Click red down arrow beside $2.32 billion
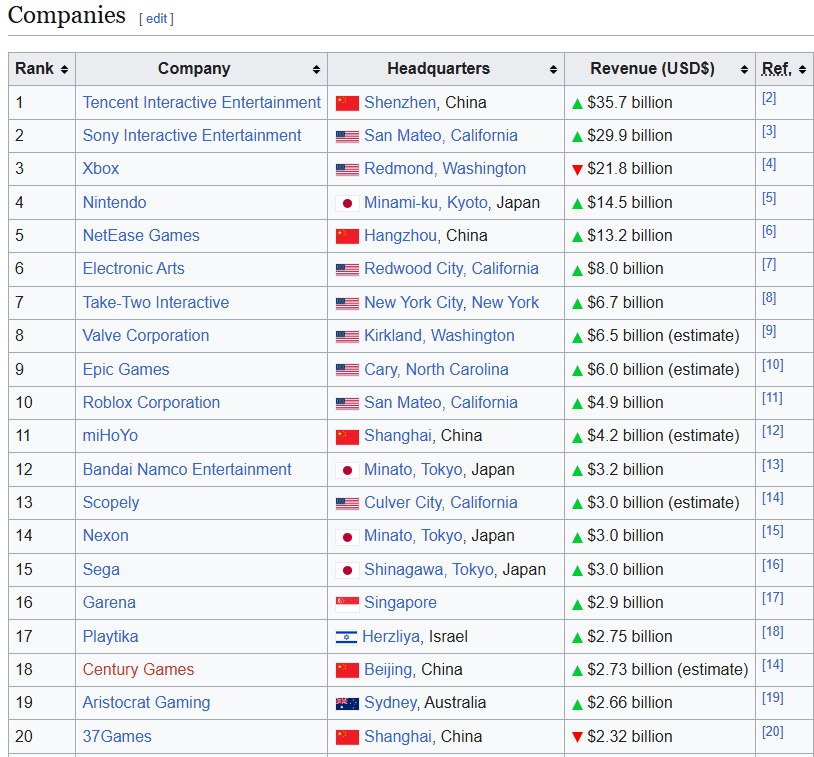The width and height of the screenshot is (814, 757). click(577, 737)
